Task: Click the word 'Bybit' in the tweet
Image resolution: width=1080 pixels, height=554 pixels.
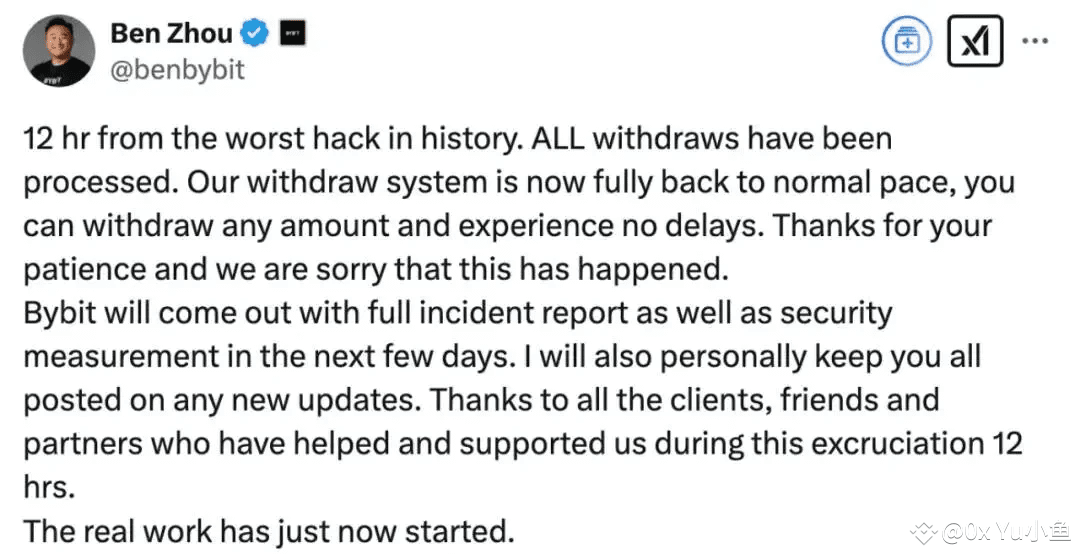Action: tap(60, 314)
